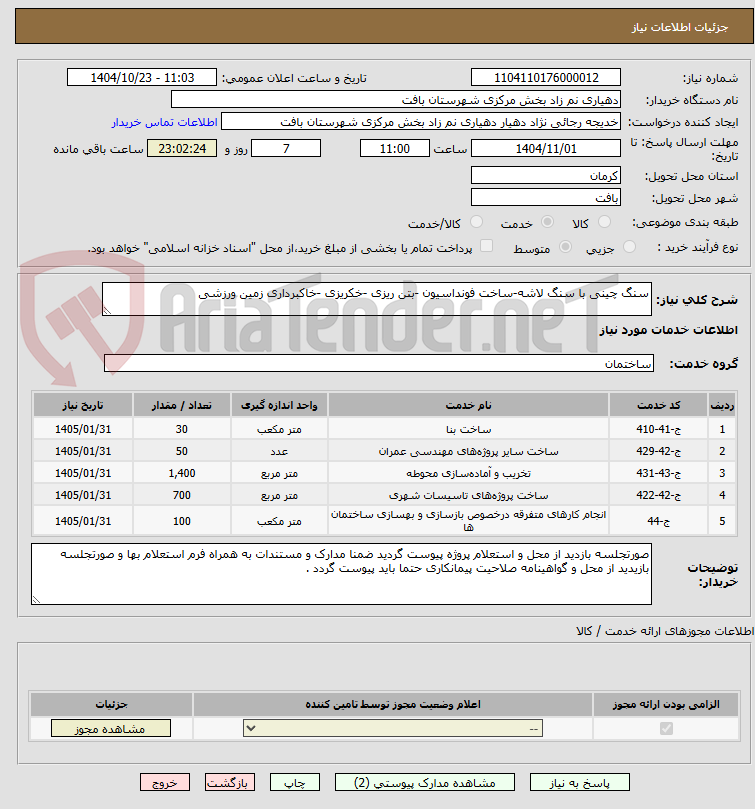Click unit عدد in row 2
The height and width of the screenshot is (809, 755).
(279, 451)
